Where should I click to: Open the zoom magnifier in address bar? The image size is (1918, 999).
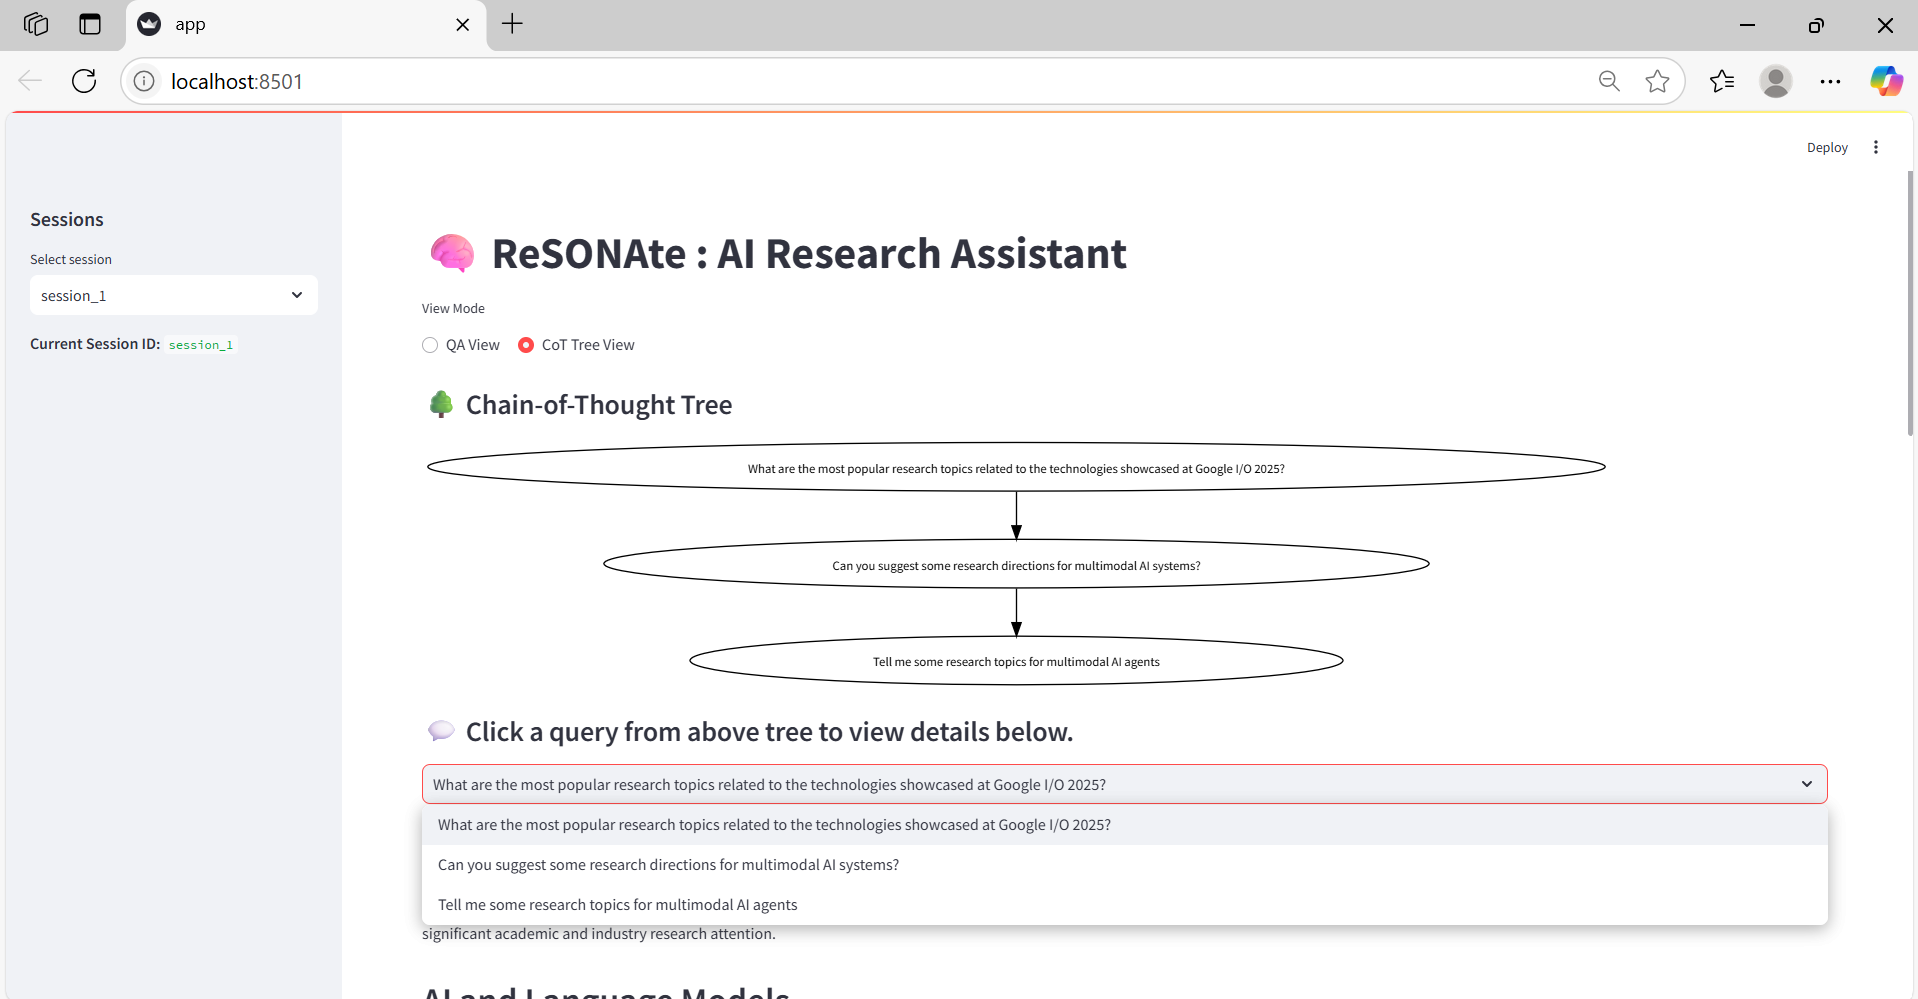pos(1609,81)
